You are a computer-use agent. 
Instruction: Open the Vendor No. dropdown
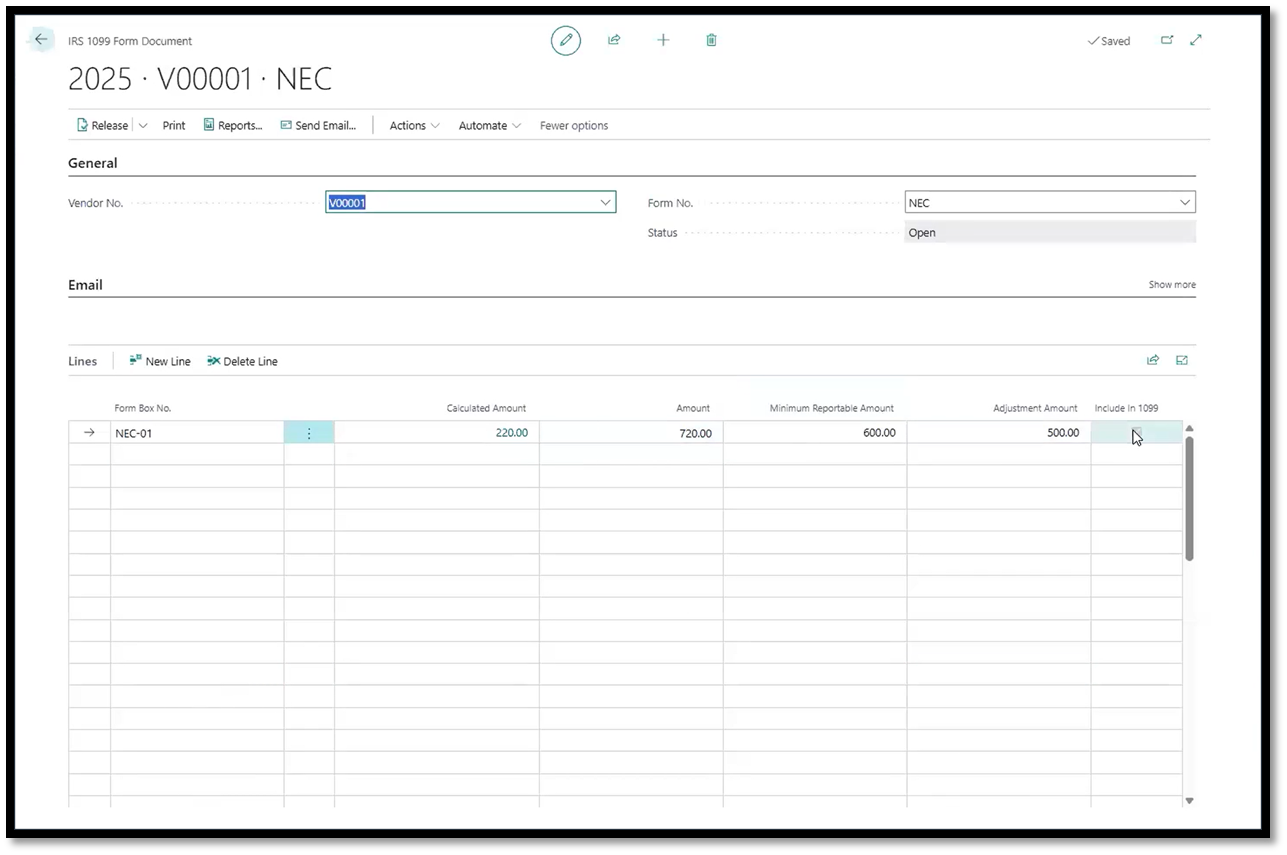(605, 202)
